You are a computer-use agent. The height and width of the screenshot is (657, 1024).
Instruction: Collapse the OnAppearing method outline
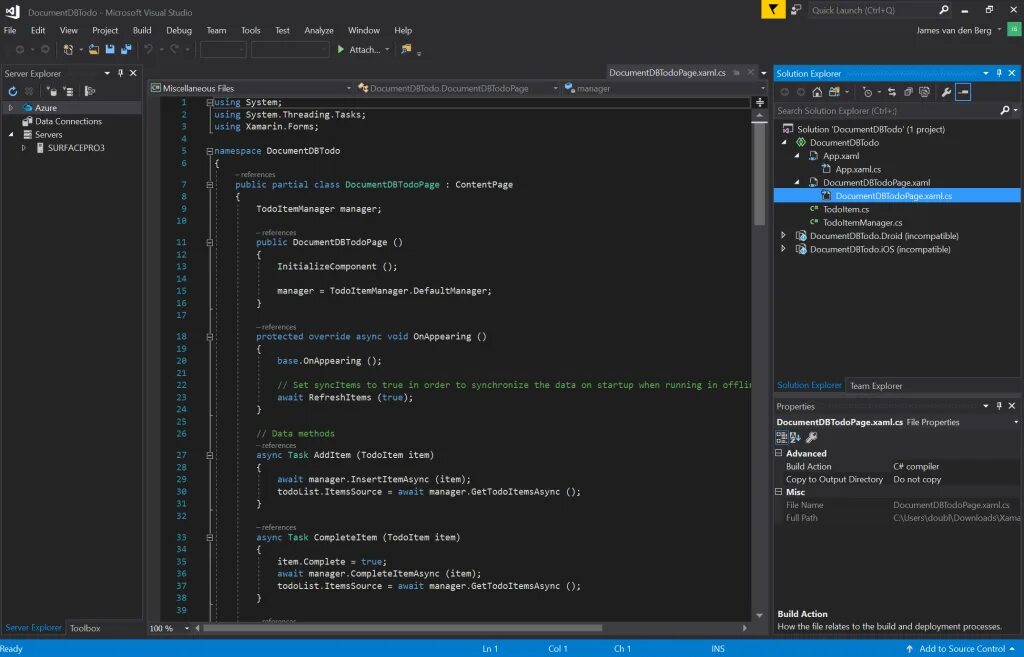[210, 337]
